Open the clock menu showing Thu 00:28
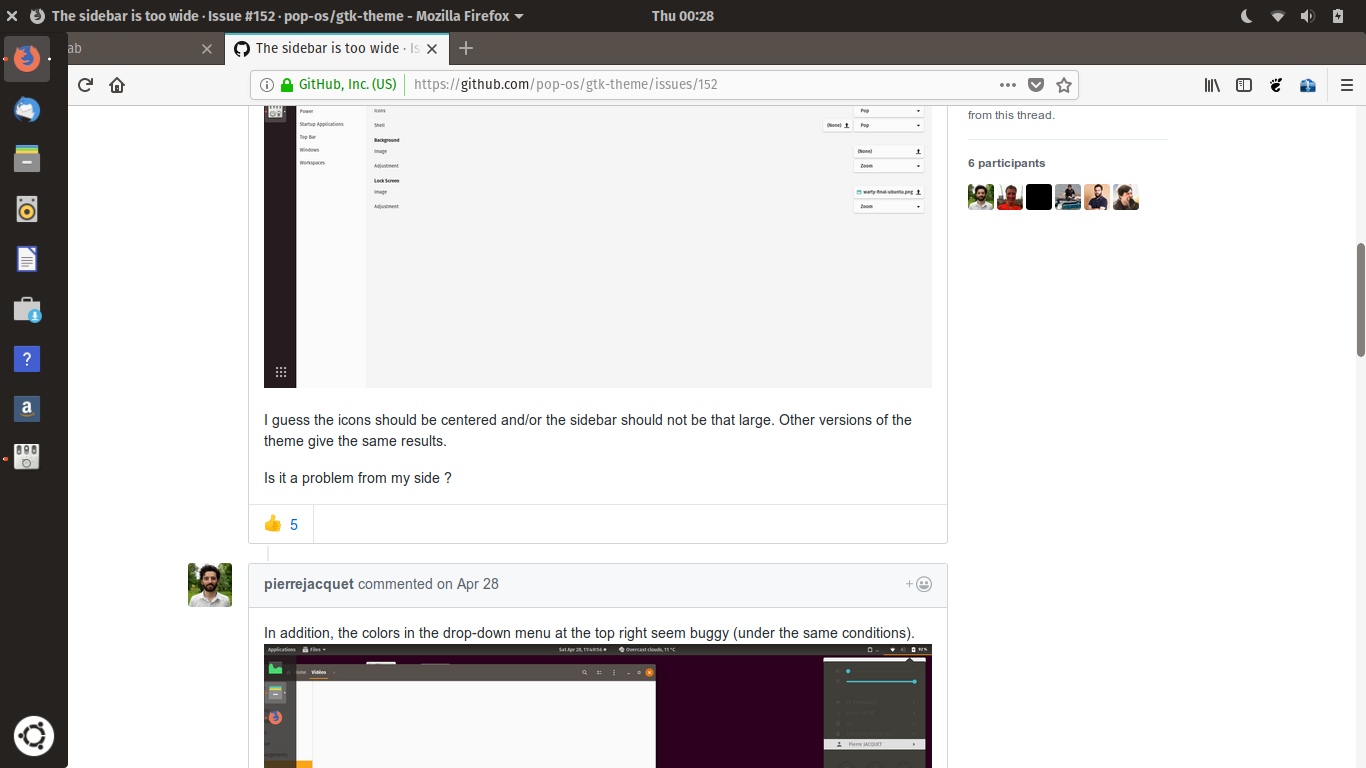1366x768 pixels. tap(683, 15)
